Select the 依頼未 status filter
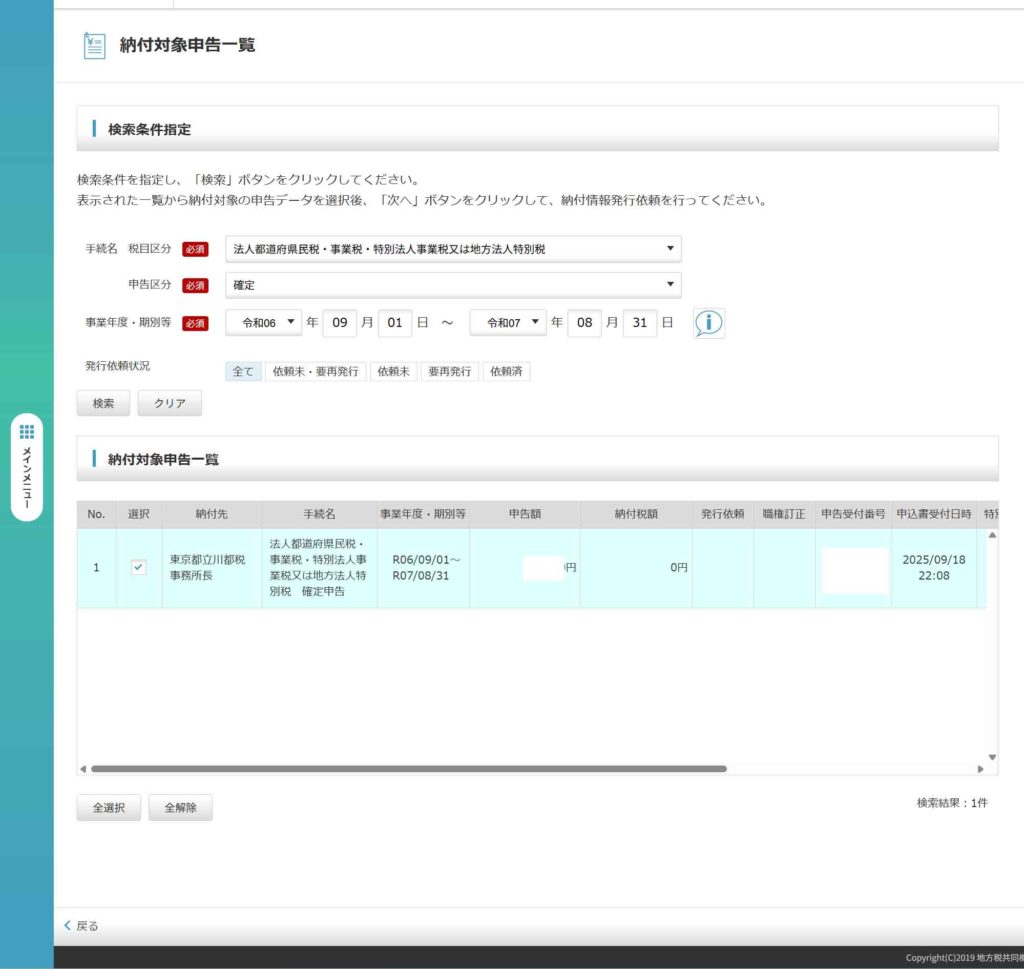This screenshot has height=969, width=1024. 393,371
